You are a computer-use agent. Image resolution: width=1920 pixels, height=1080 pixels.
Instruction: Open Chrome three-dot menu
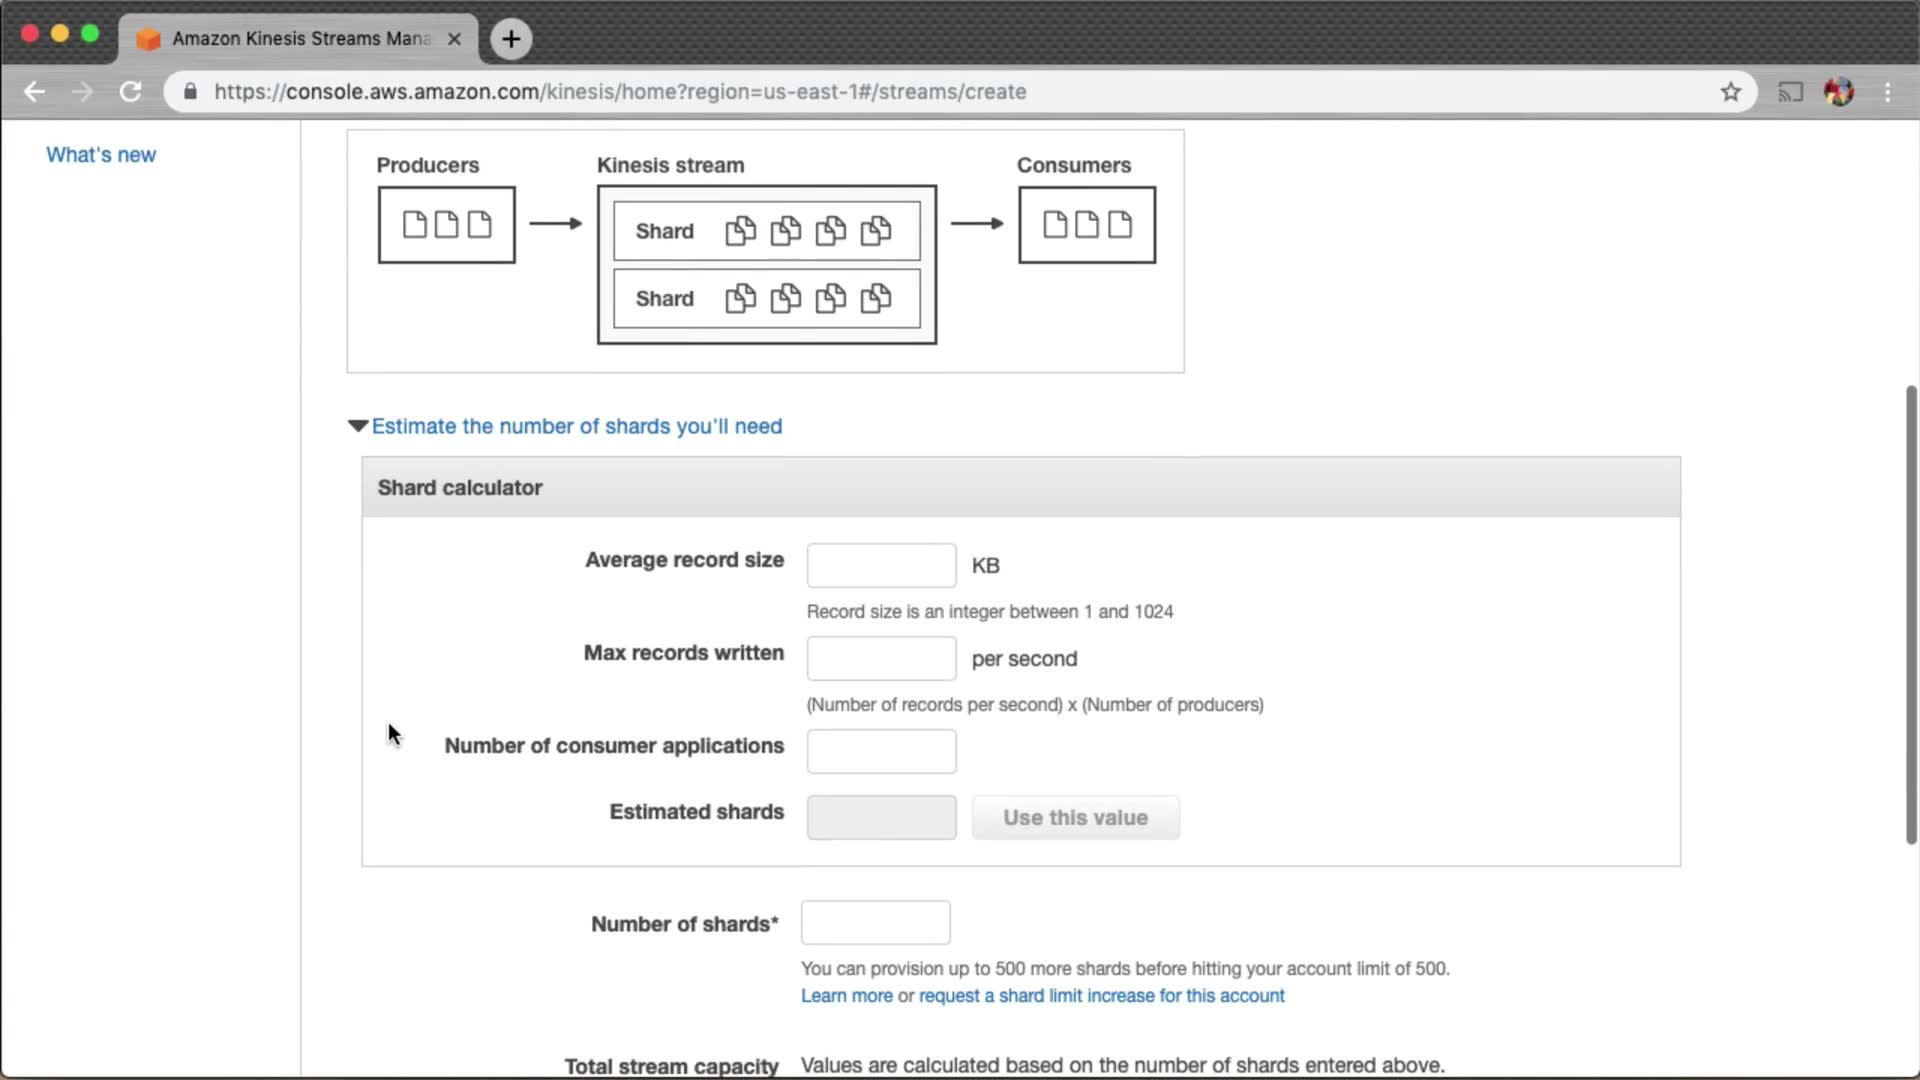point(1887,92)
